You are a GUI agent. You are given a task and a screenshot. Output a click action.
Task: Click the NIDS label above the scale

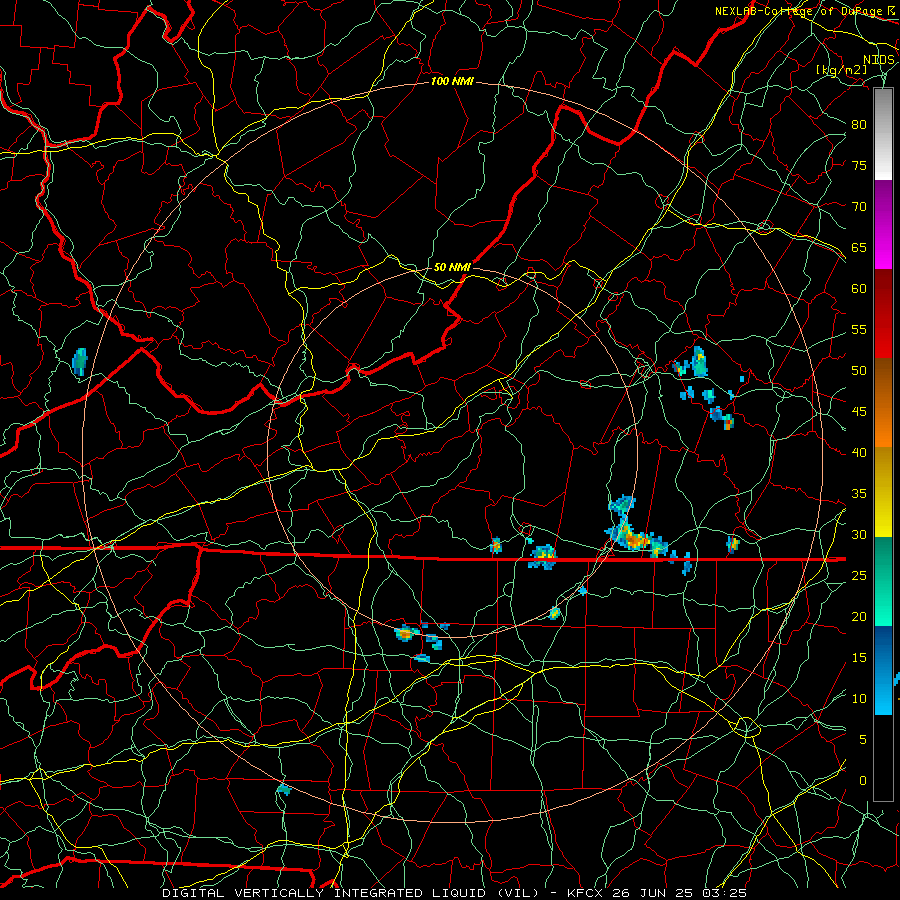(x=879, y=60)
